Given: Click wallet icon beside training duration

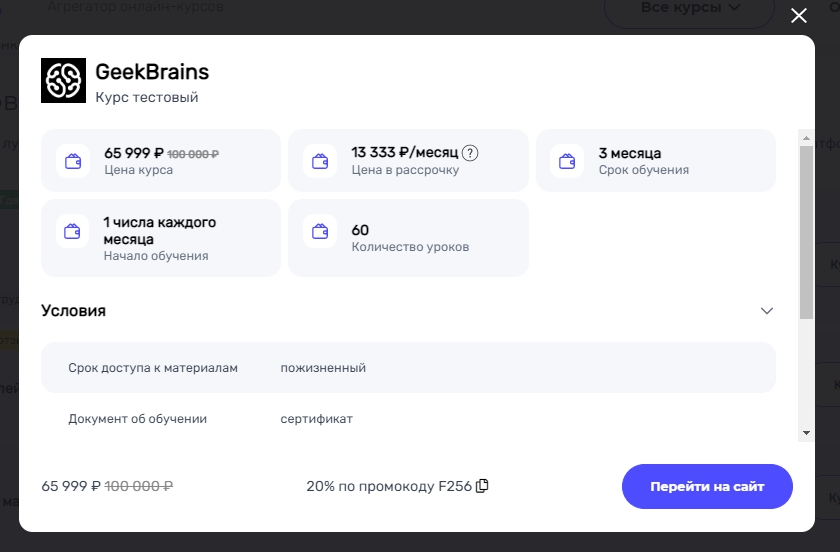Looking at the screenshot, I should 568,160.
